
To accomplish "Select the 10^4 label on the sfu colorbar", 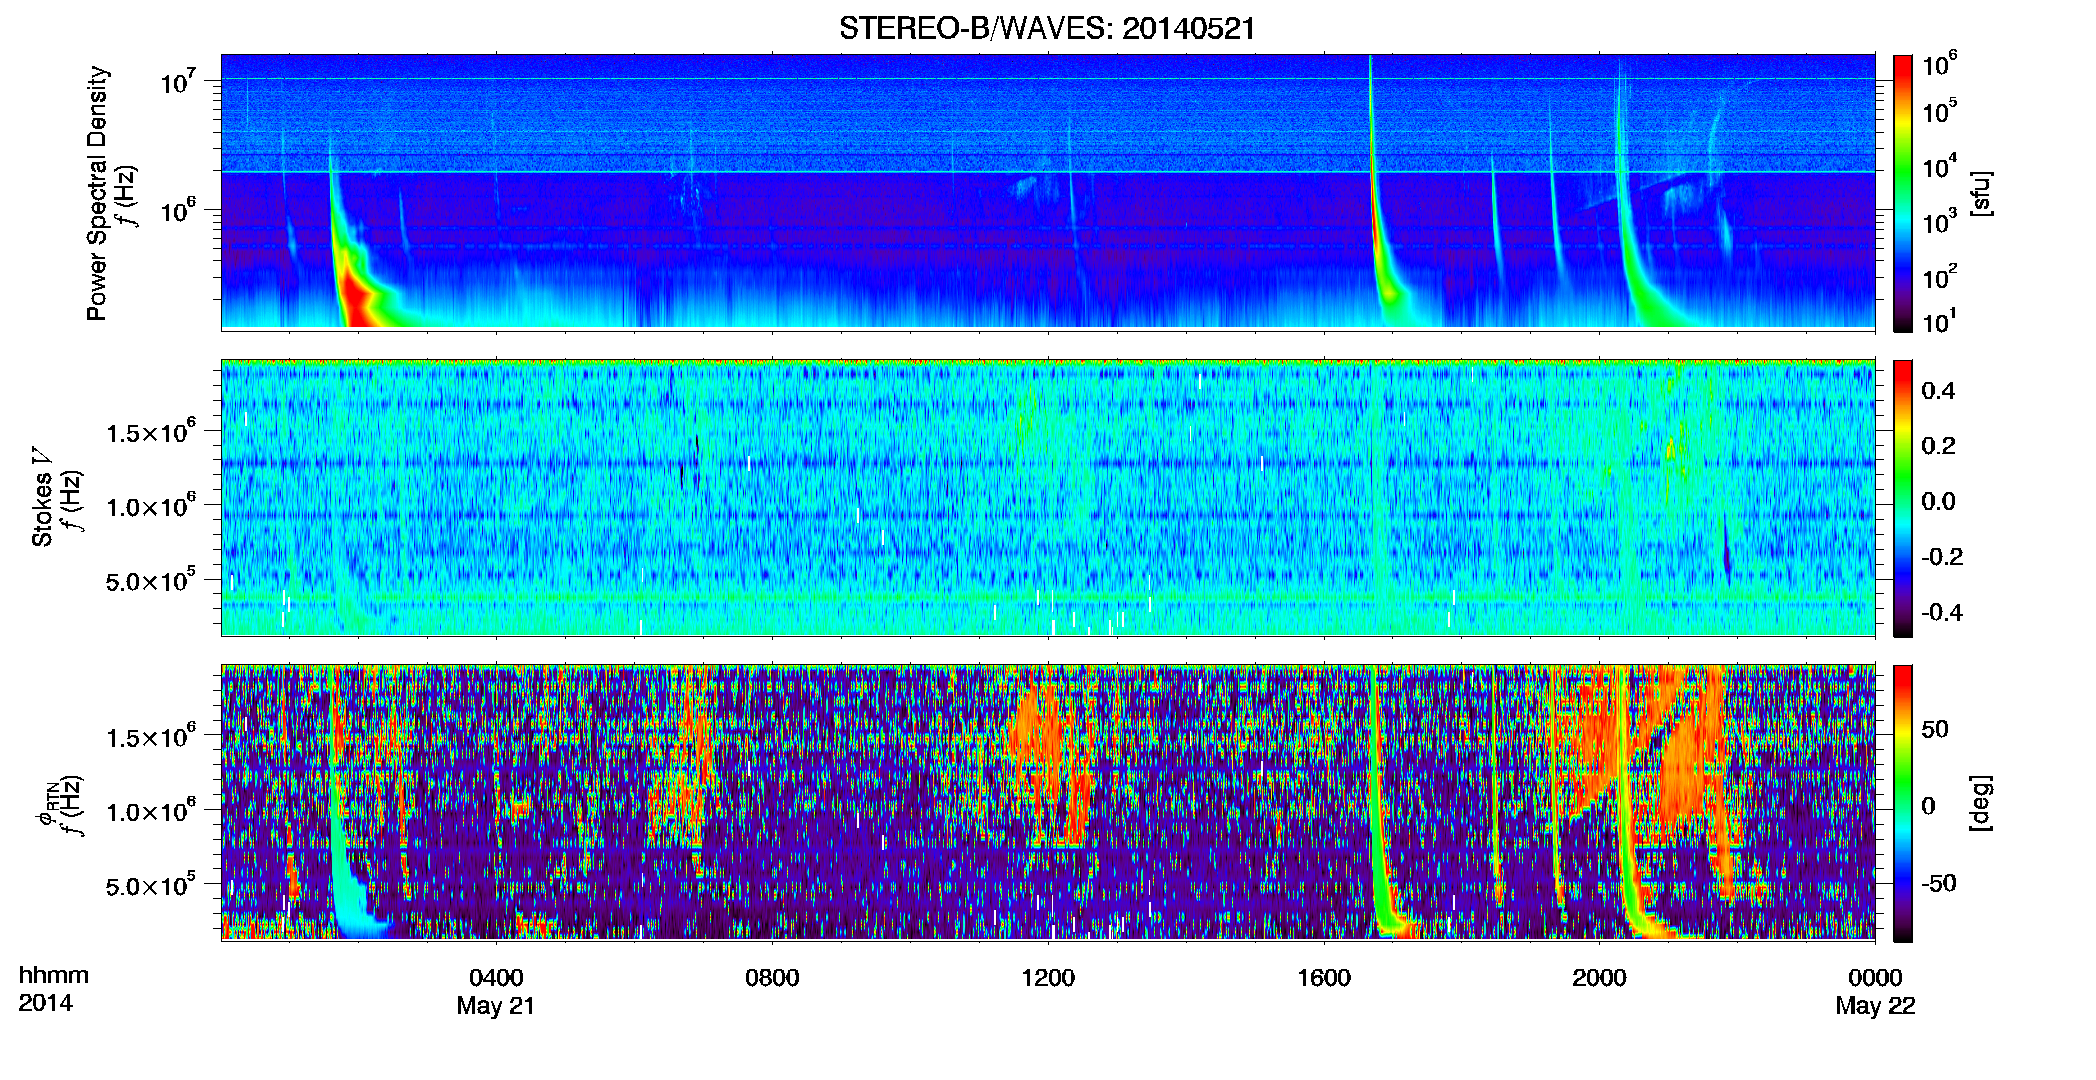I will 1940,166.
